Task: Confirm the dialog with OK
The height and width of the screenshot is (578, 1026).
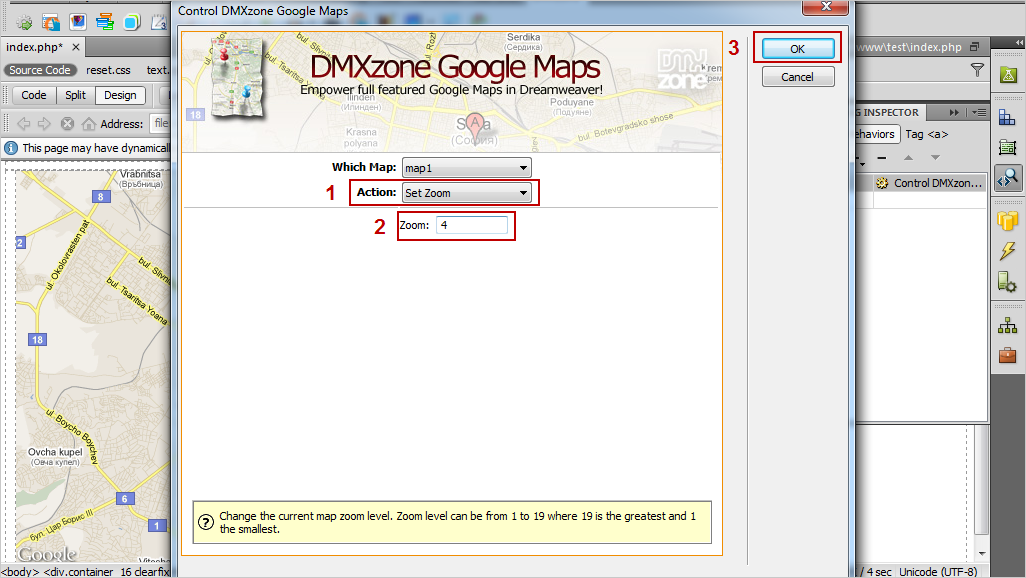Action: pos(798,49)
